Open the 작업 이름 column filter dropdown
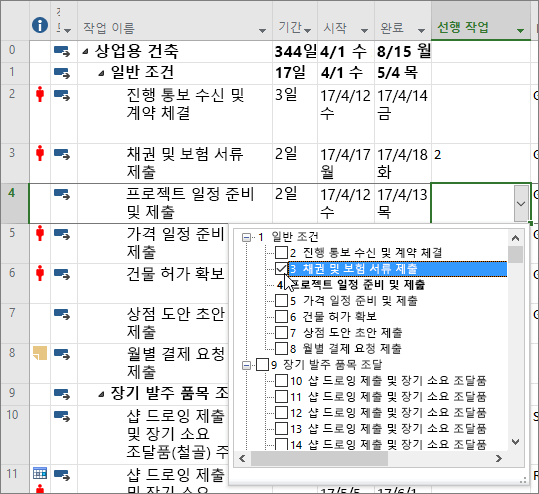Viewport: 539px width, 494px height. click(262, 31)
